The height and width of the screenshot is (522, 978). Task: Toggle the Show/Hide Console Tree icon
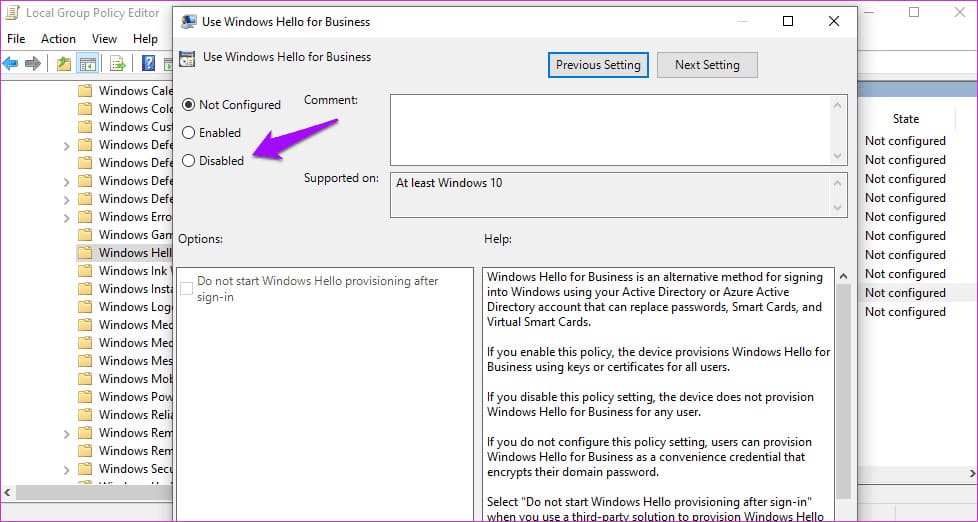coord(88,64)
